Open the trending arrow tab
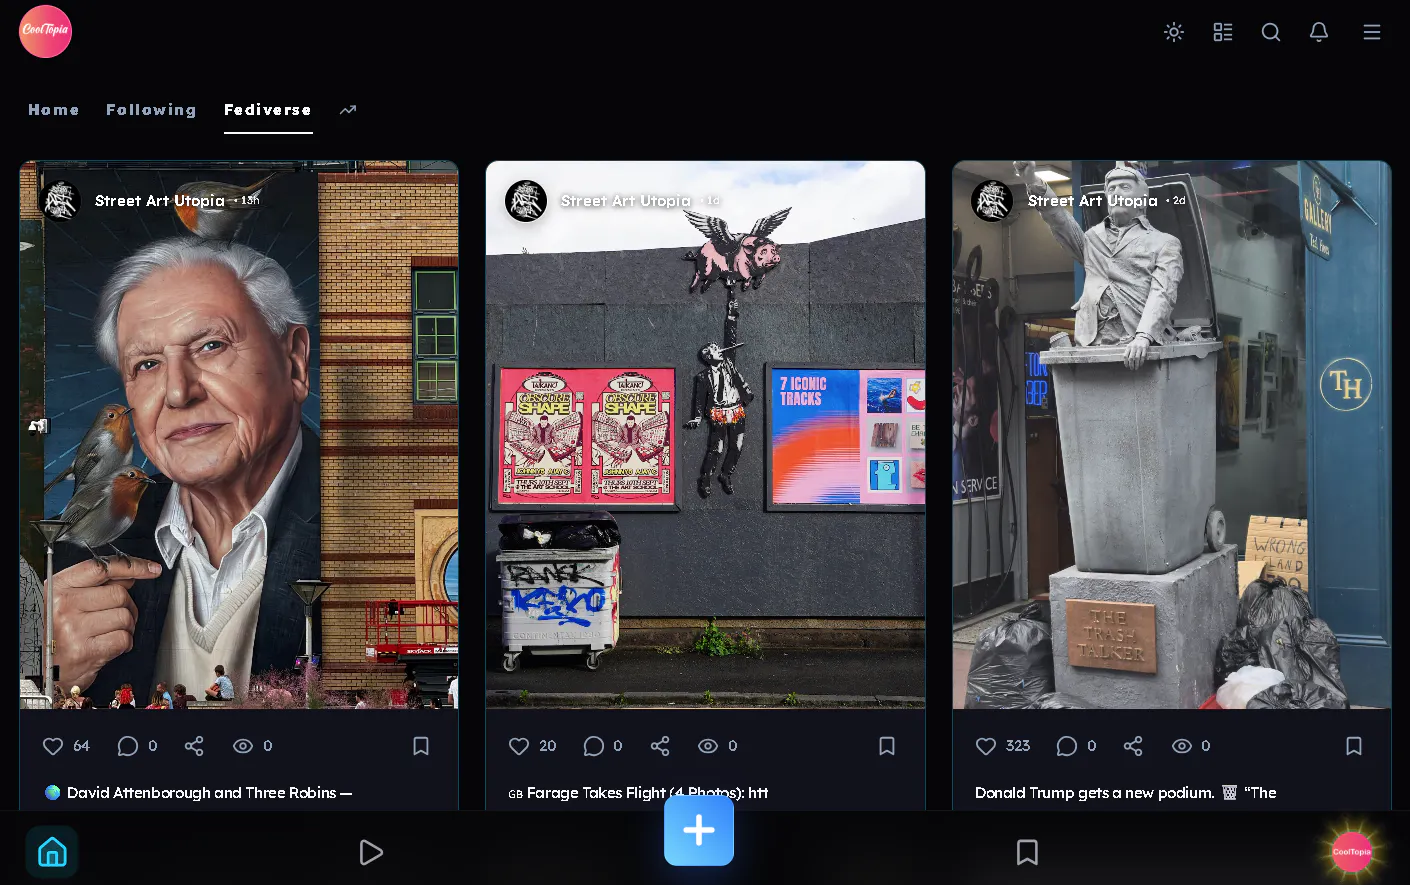This screenshot has width=1410, height=885. pyautogui.click(x=348, y=110)
